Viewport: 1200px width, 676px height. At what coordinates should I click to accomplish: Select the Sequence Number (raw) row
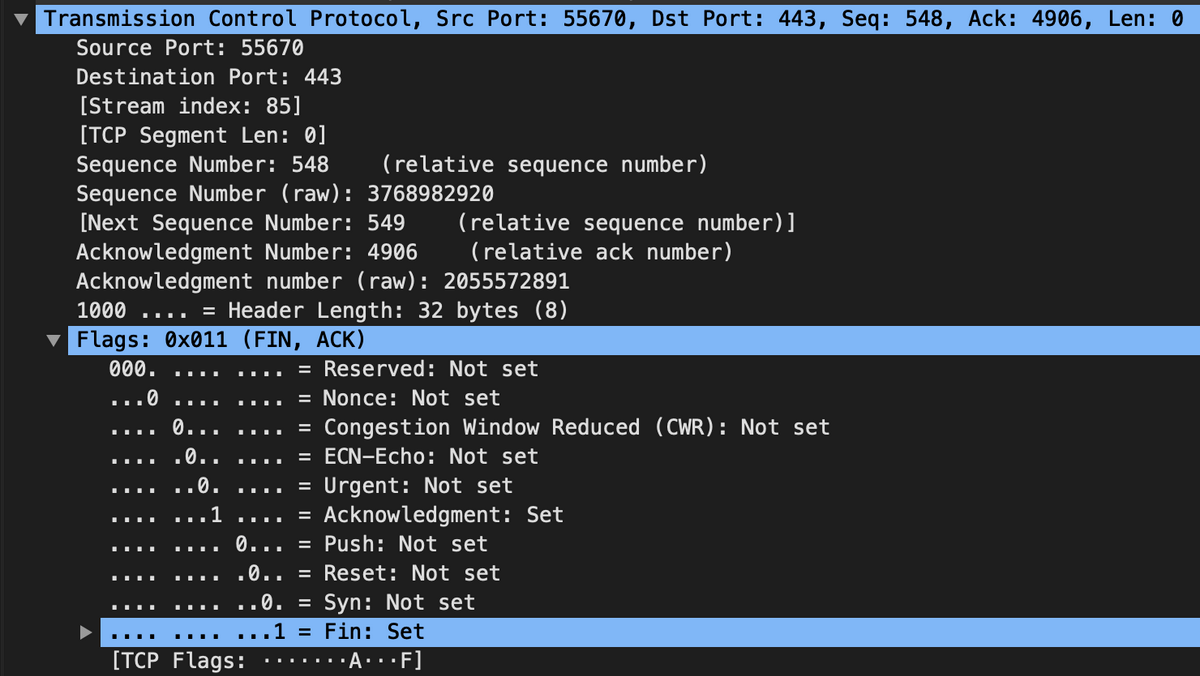tap(285, 193)
